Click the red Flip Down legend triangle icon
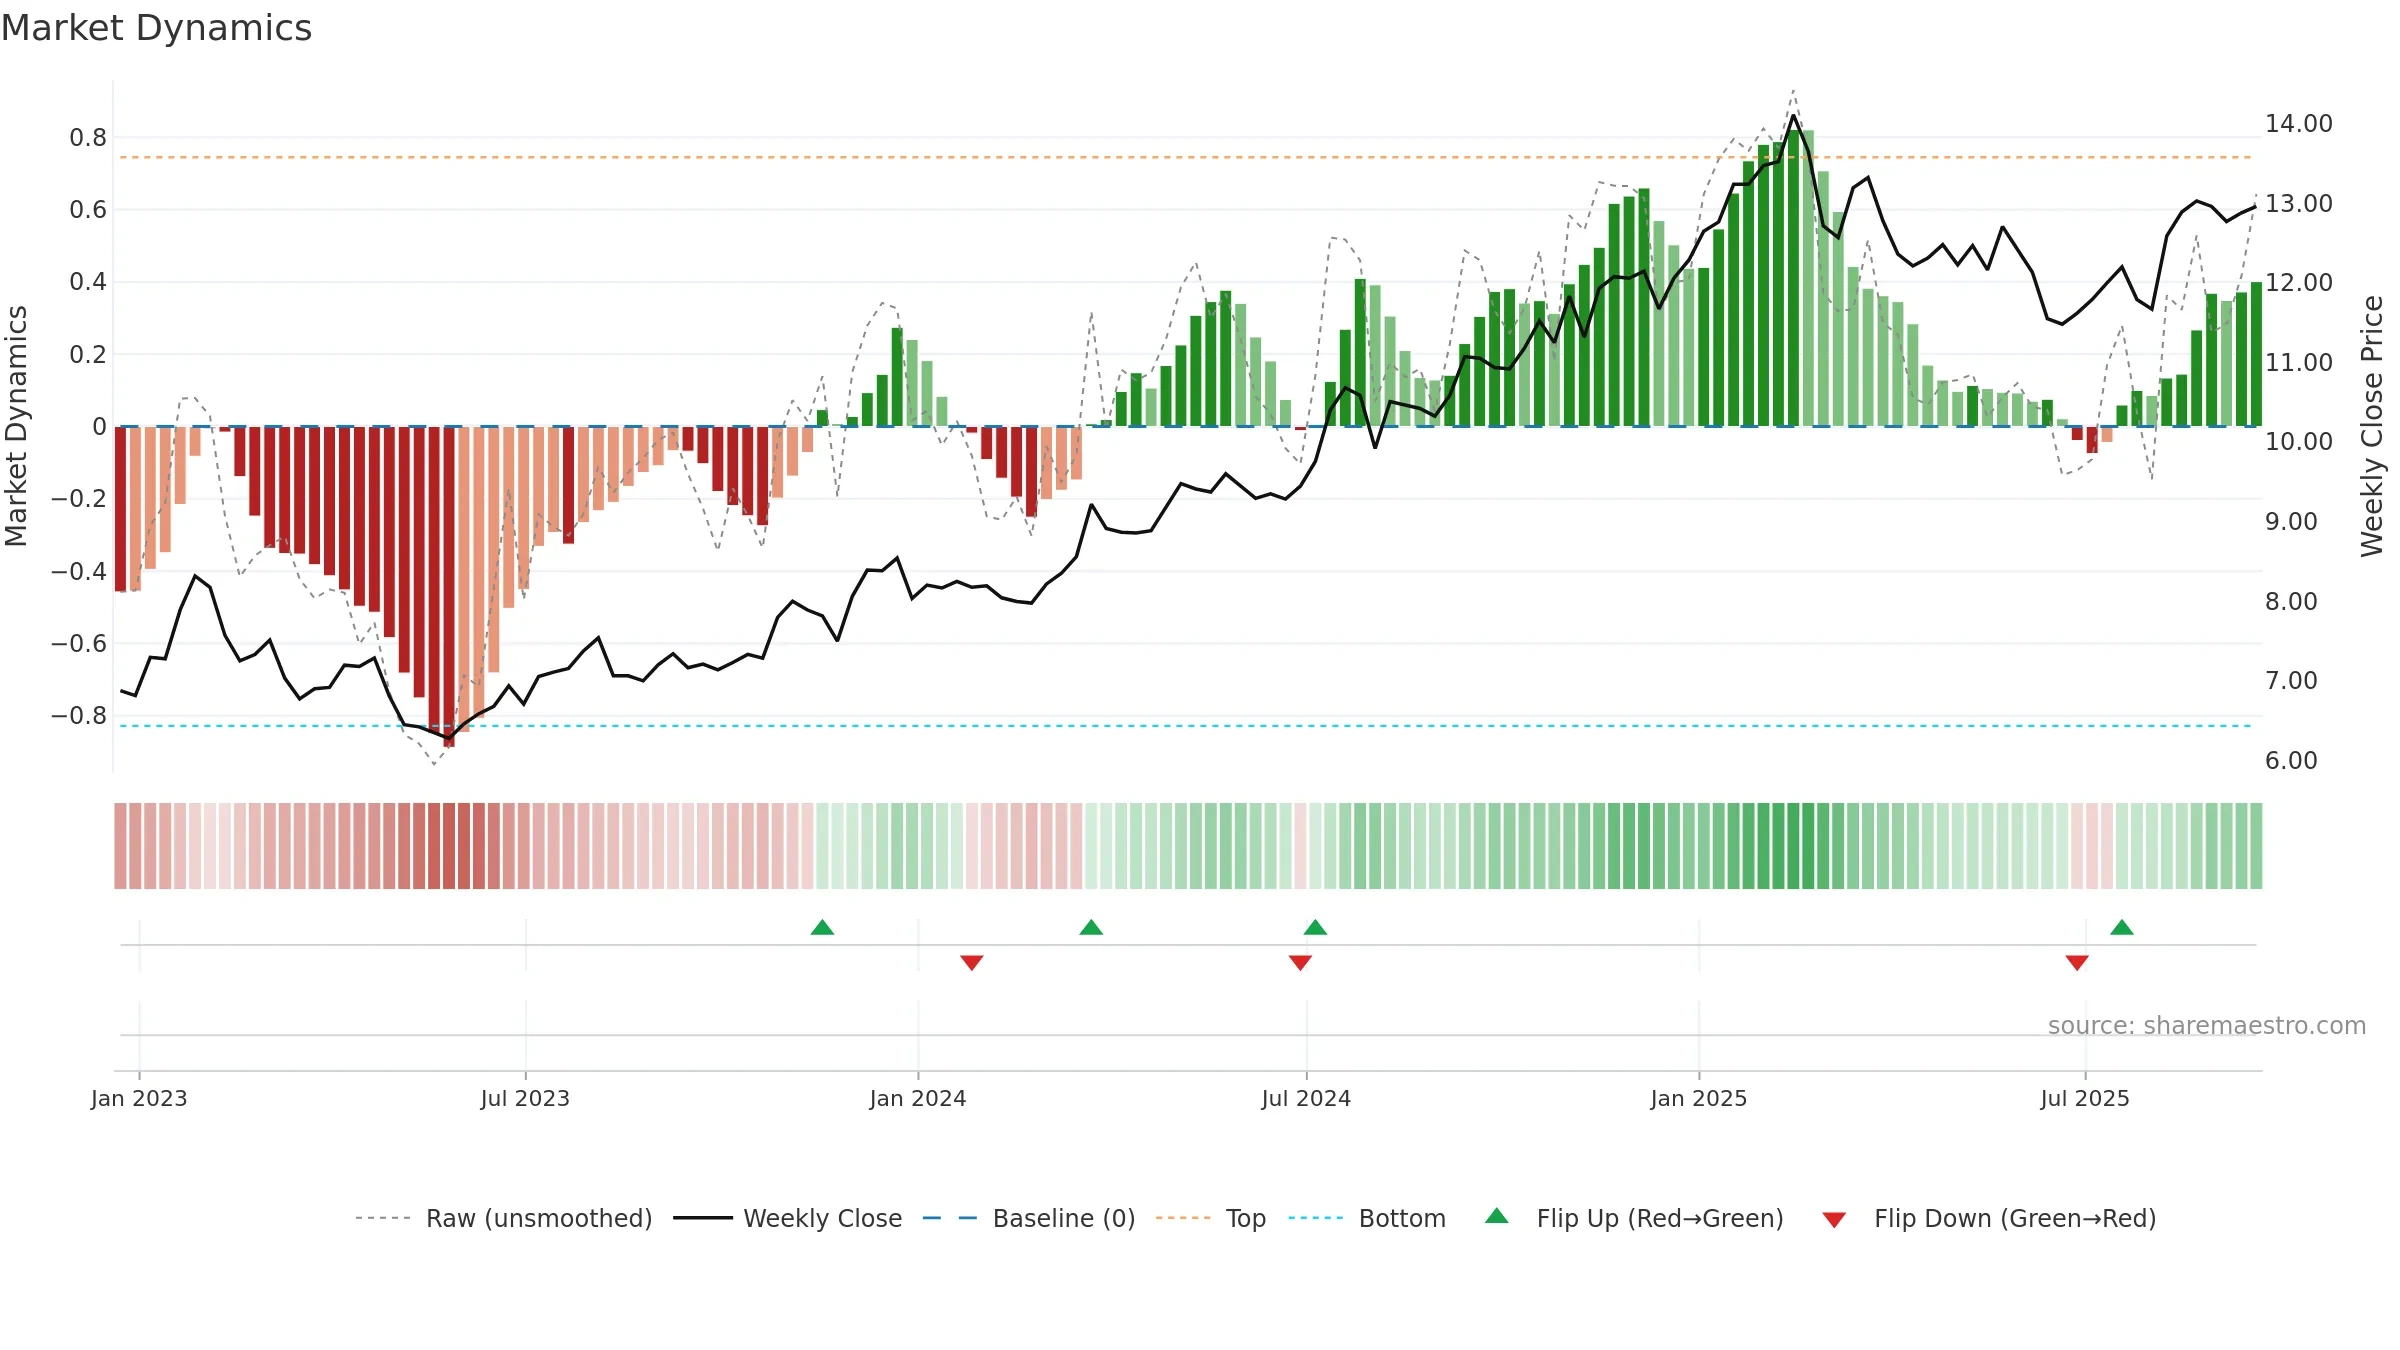Image resolution: width=2400 pixels, height=1350 pixels. point(1834,1220)
